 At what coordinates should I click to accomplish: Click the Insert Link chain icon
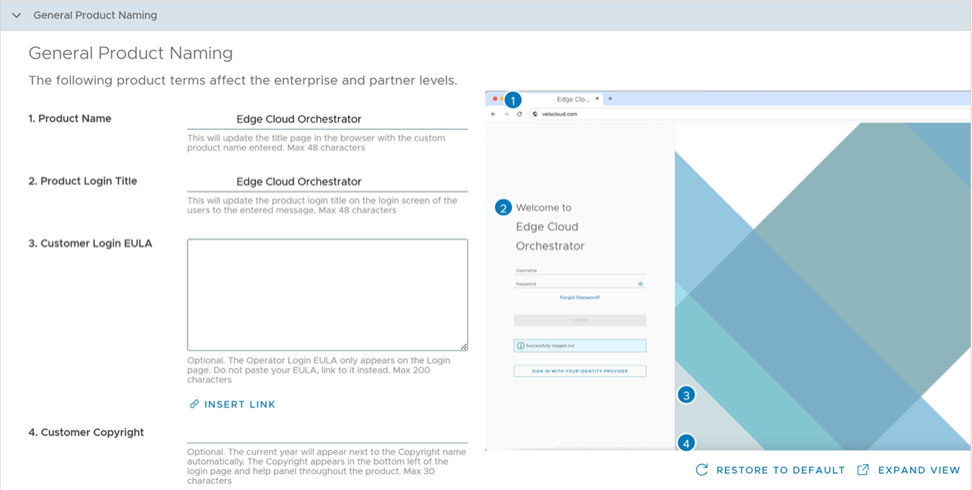[194, 404]
